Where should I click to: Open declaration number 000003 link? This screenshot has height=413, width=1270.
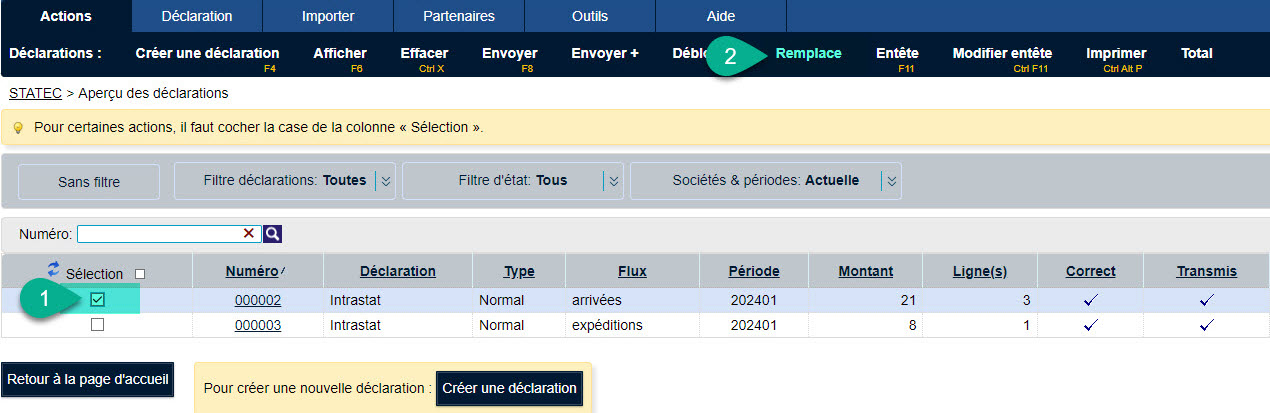coord(258,325)
